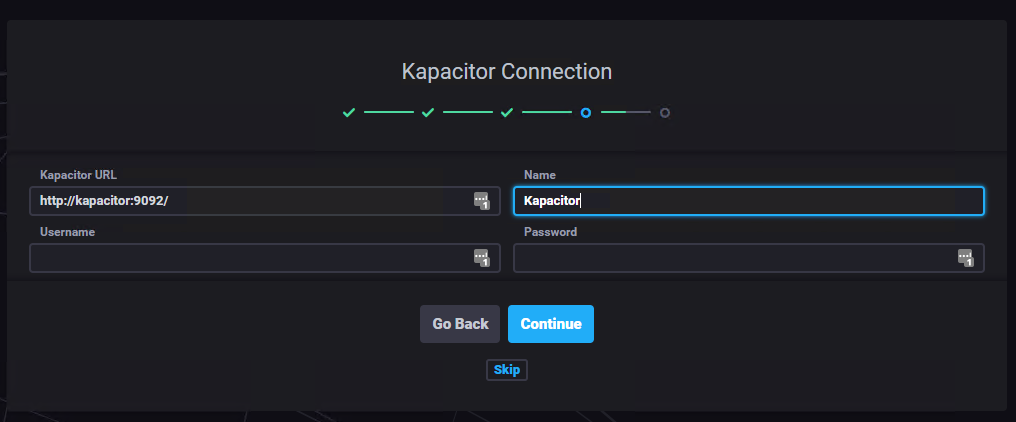1016x422 pixels.
Task: Focus the Kapacitor URL text field
Action: [250, 201]
